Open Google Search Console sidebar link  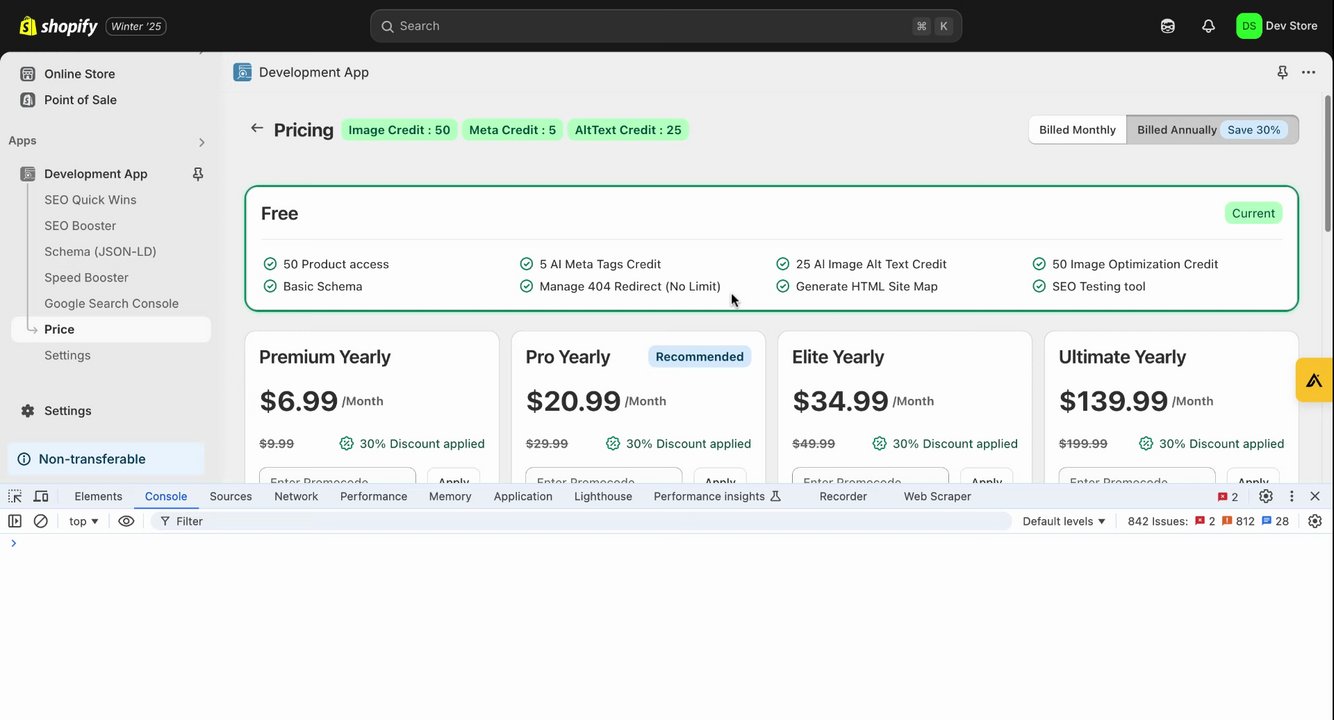(111, 304)
